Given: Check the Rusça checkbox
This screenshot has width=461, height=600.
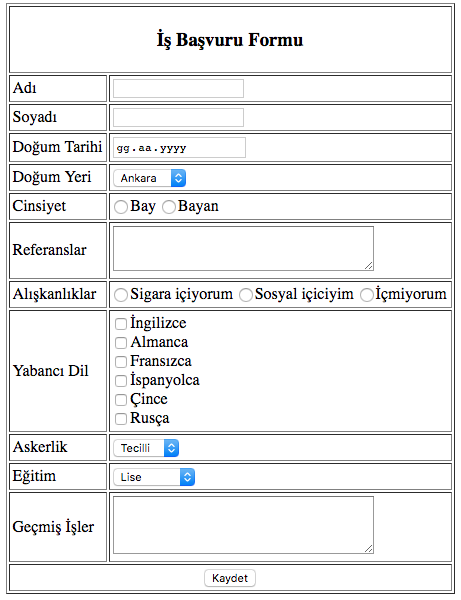Looking at the screenshot, I should pos(121,419).
